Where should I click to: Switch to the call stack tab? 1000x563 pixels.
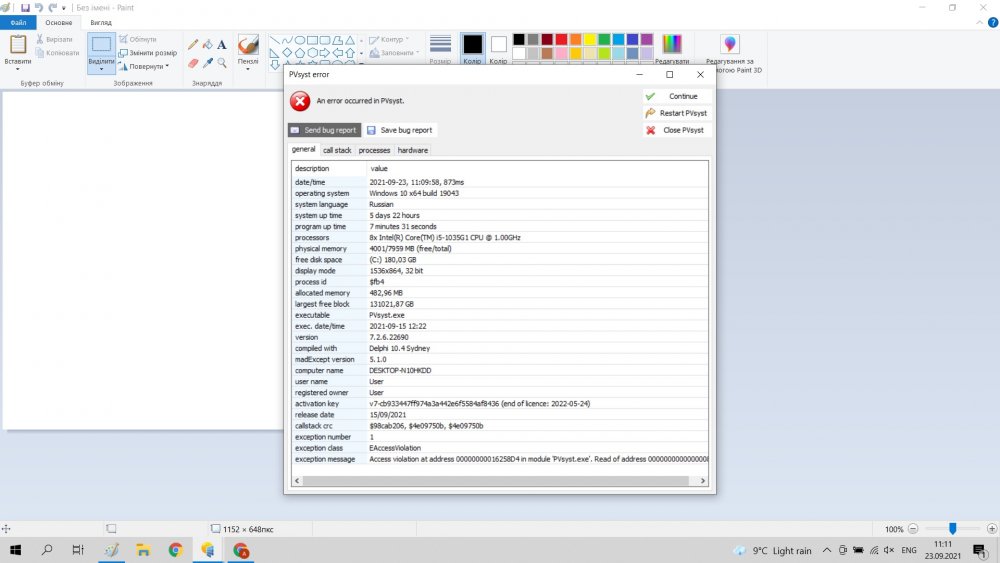tap(337, 150)
